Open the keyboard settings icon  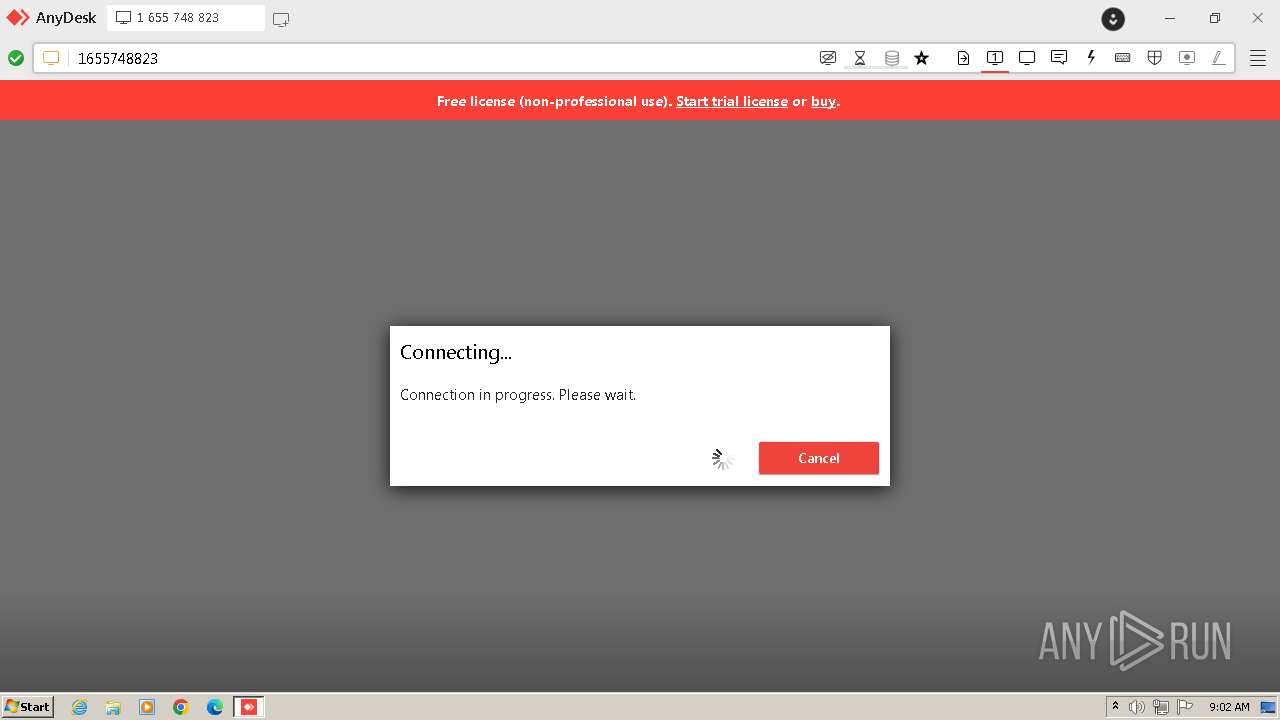pos(1123,58)
